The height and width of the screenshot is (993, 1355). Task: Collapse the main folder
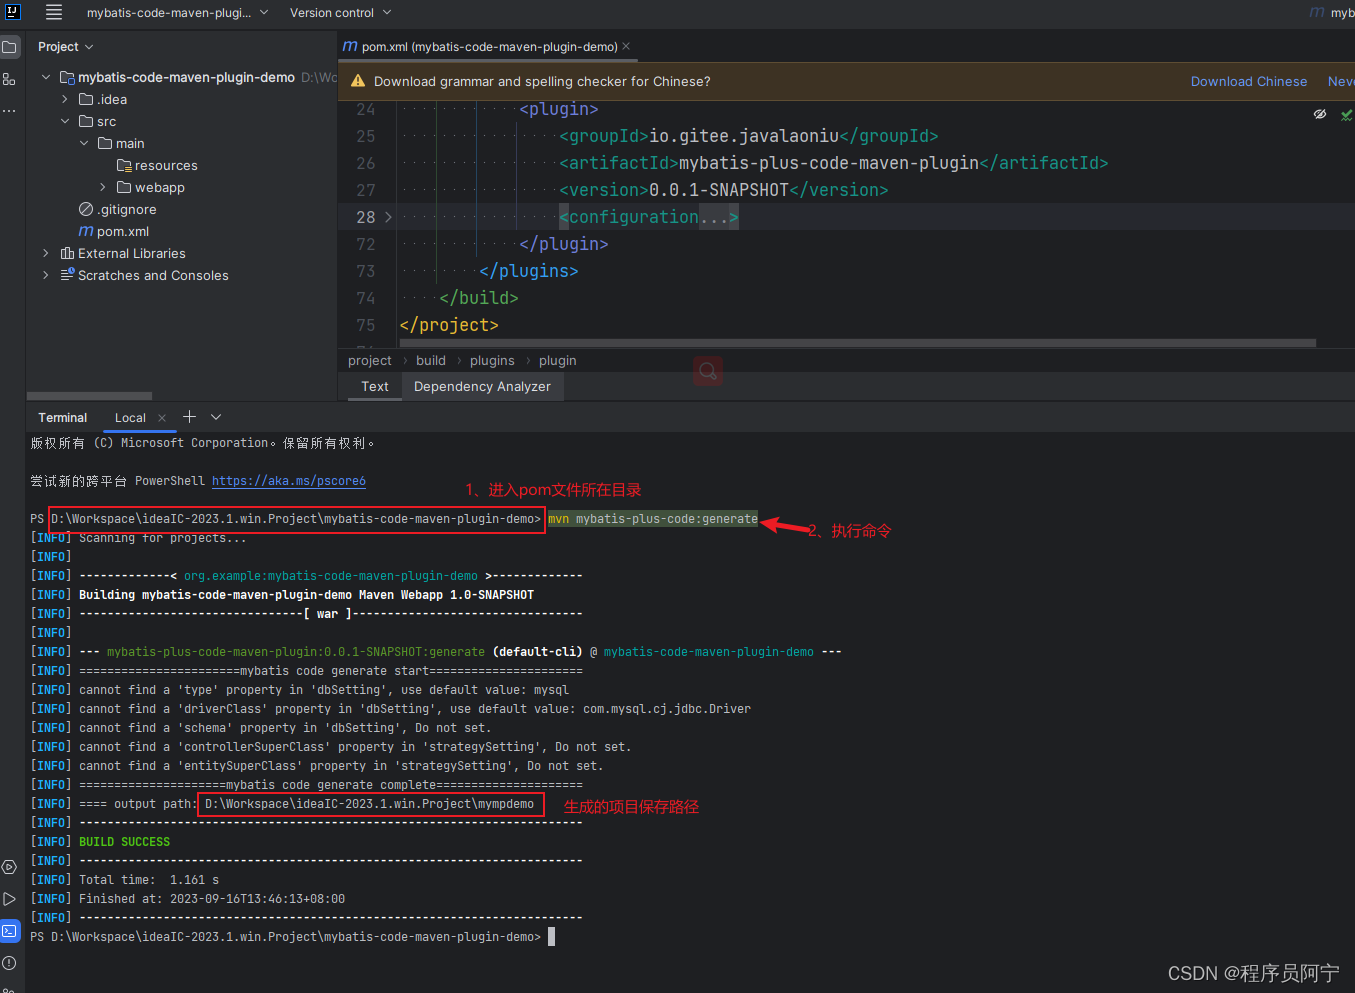point(84,143)
